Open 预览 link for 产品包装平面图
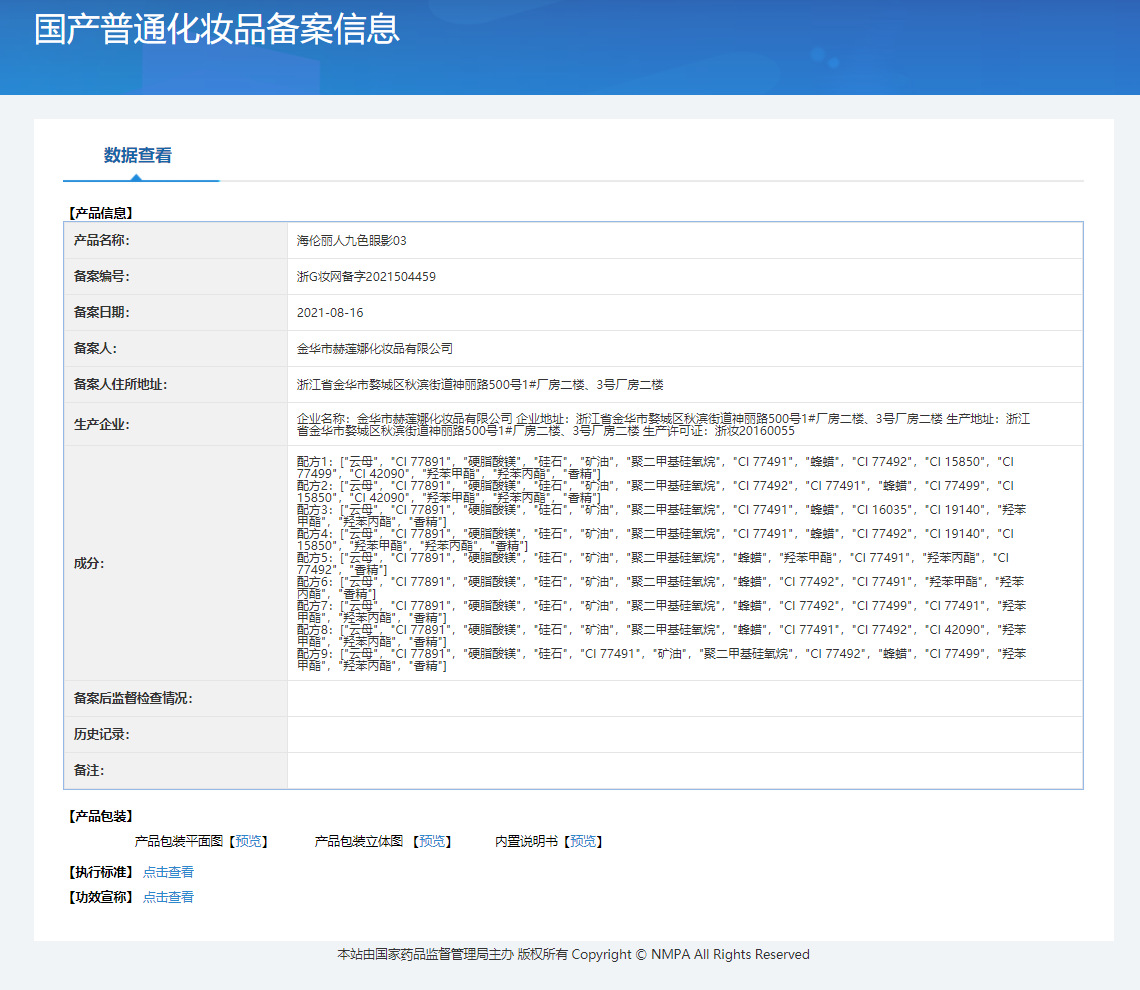The image size is (1140, 990). pyautogui.click(x=249, y=842)
